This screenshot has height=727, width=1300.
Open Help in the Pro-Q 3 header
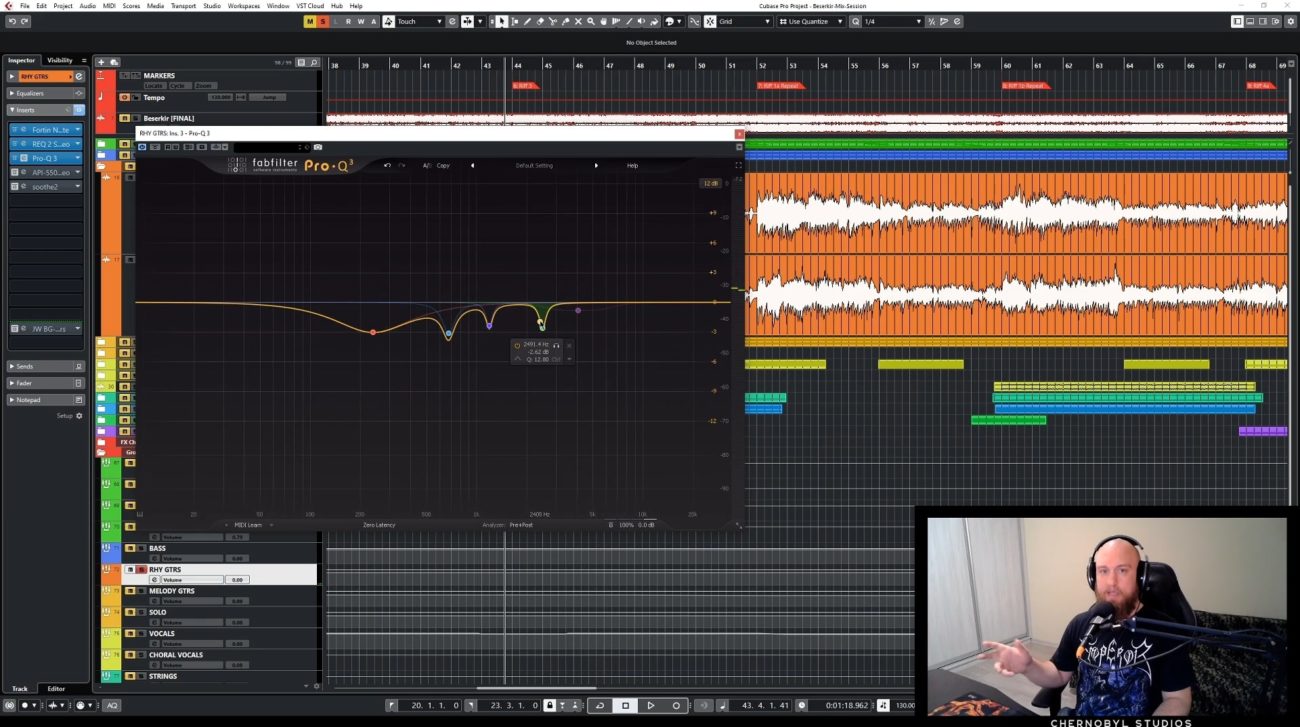[632, 165]
